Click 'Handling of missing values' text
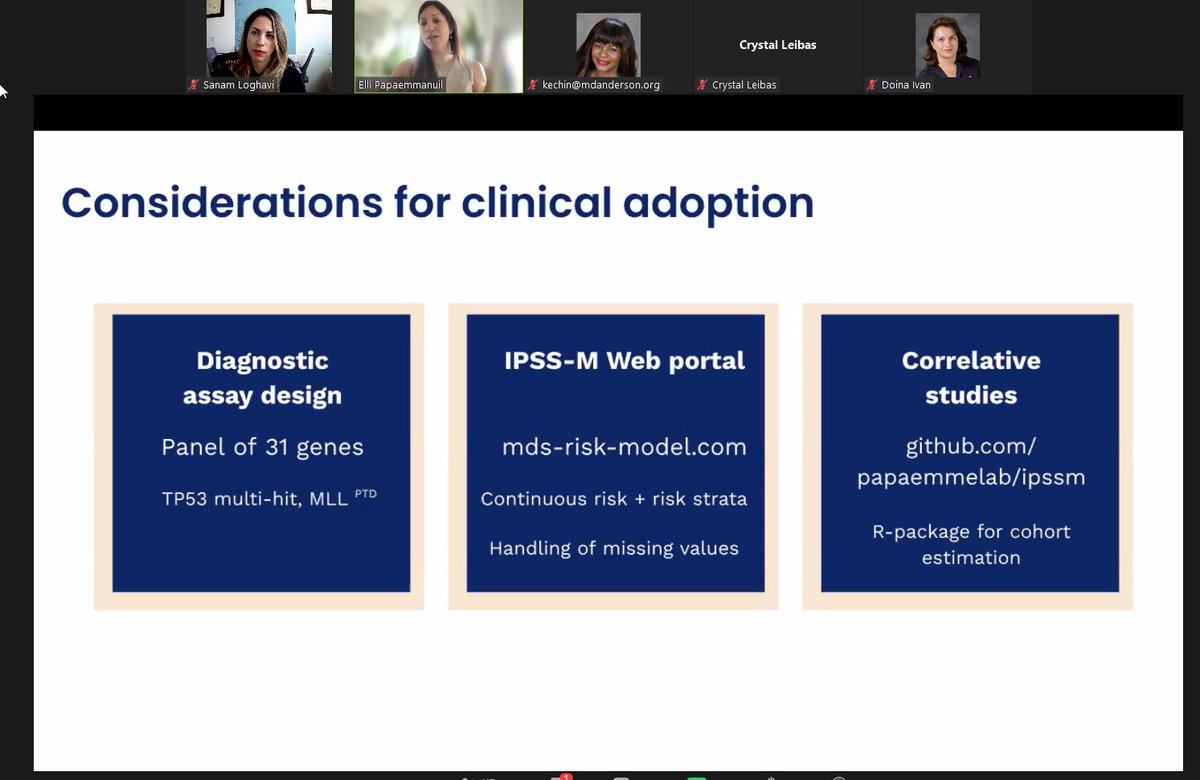This screenshot has width=1200, height=780. 614,548
